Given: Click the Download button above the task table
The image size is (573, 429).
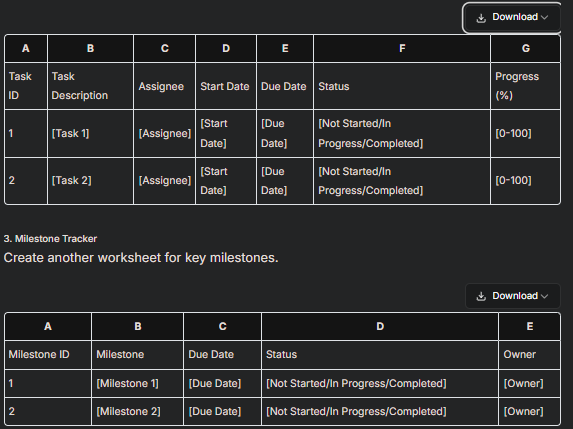Looking at the screenshot, I should pos(512,17).
